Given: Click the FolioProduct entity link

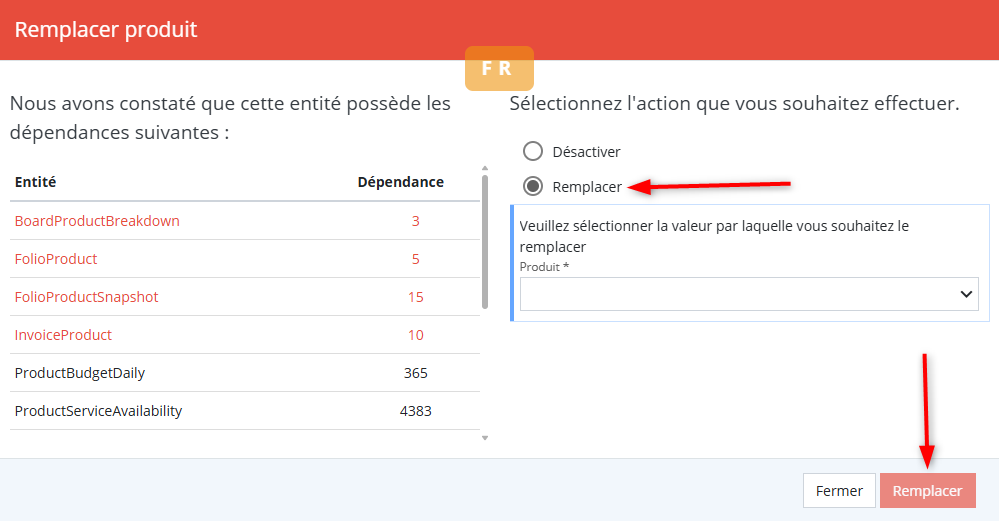Looking at the screenshot, I should 56,259.
